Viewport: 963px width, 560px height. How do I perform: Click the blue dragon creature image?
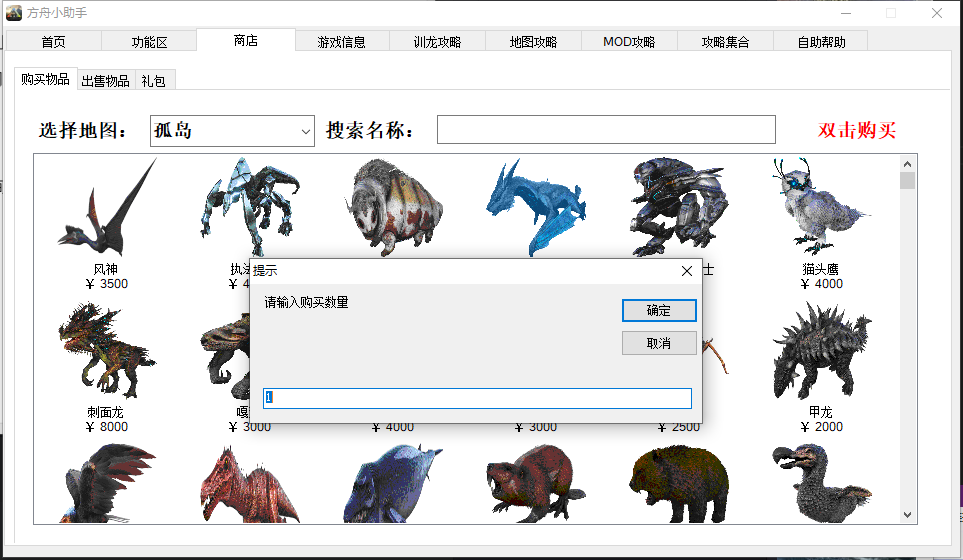click(535, 205)
